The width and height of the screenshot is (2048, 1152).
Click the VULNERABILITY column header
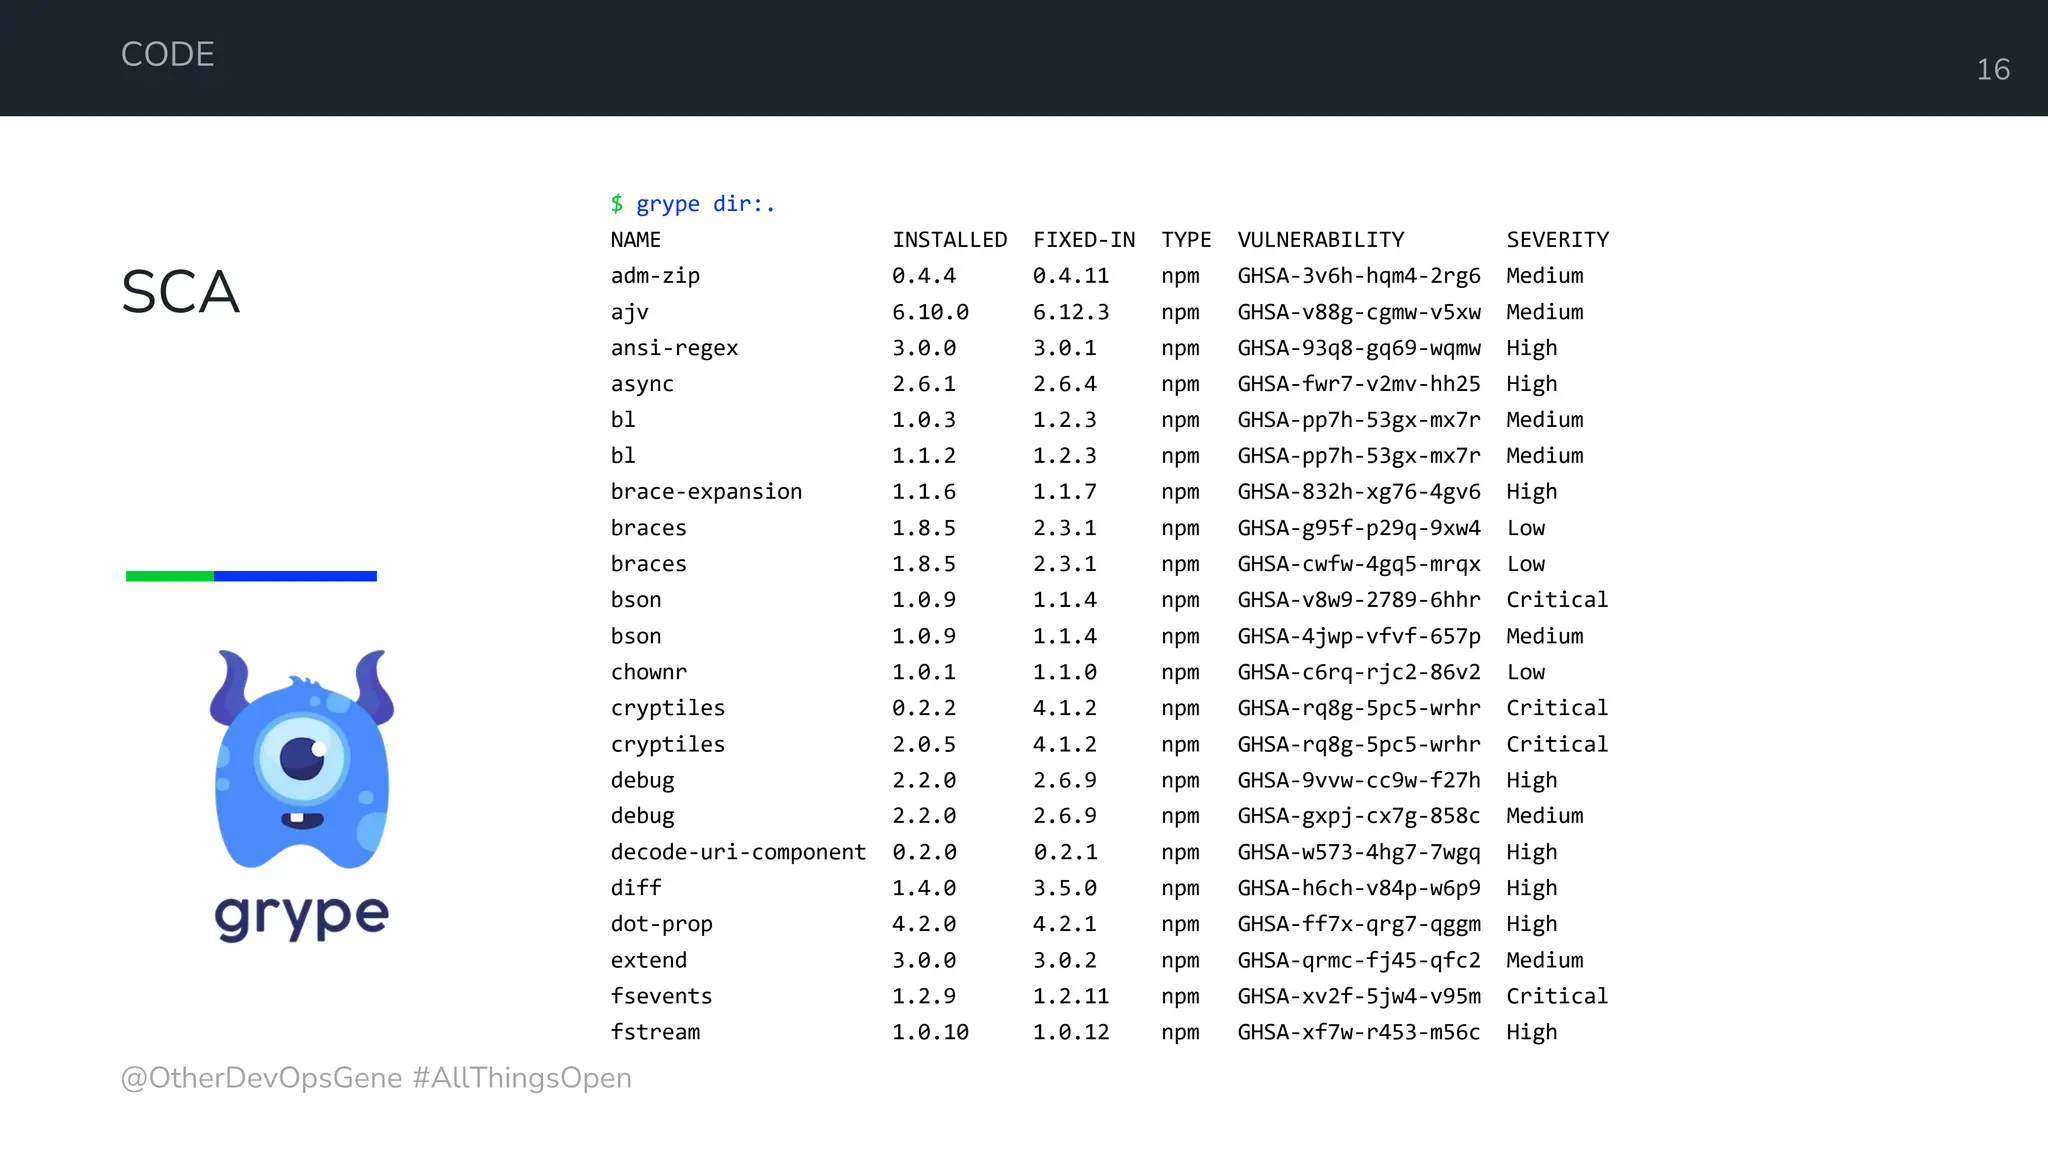(1321, 240)
